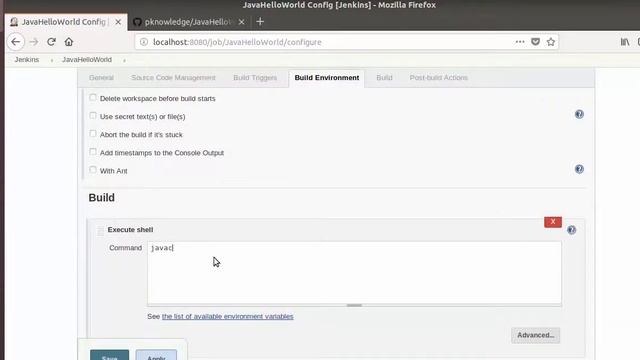The height and width of the screenshot is (360, 640).
Task: Click the Command field label
Action: tap(125, 248)
